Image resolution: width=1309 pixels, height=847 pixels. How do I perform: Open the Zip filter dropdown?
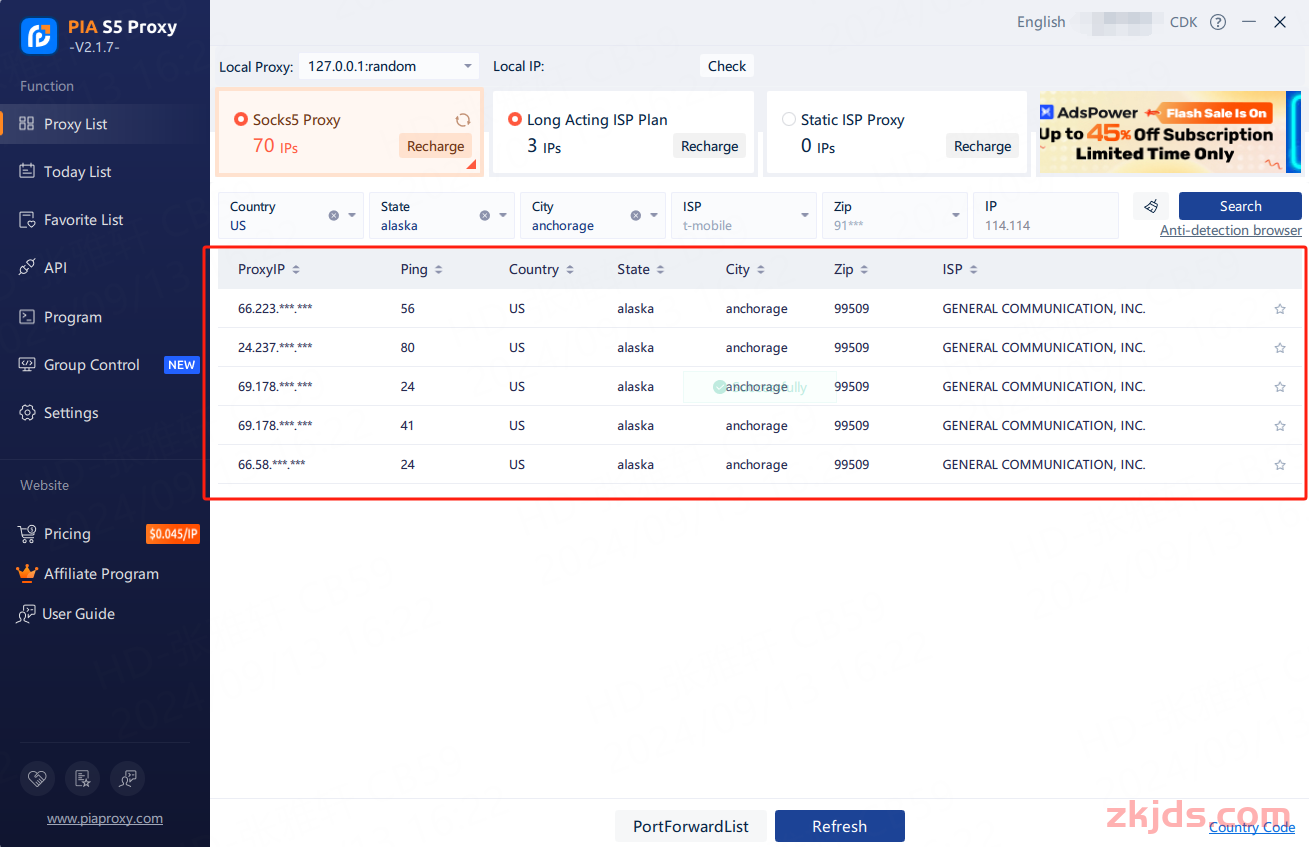click(895, 215)
